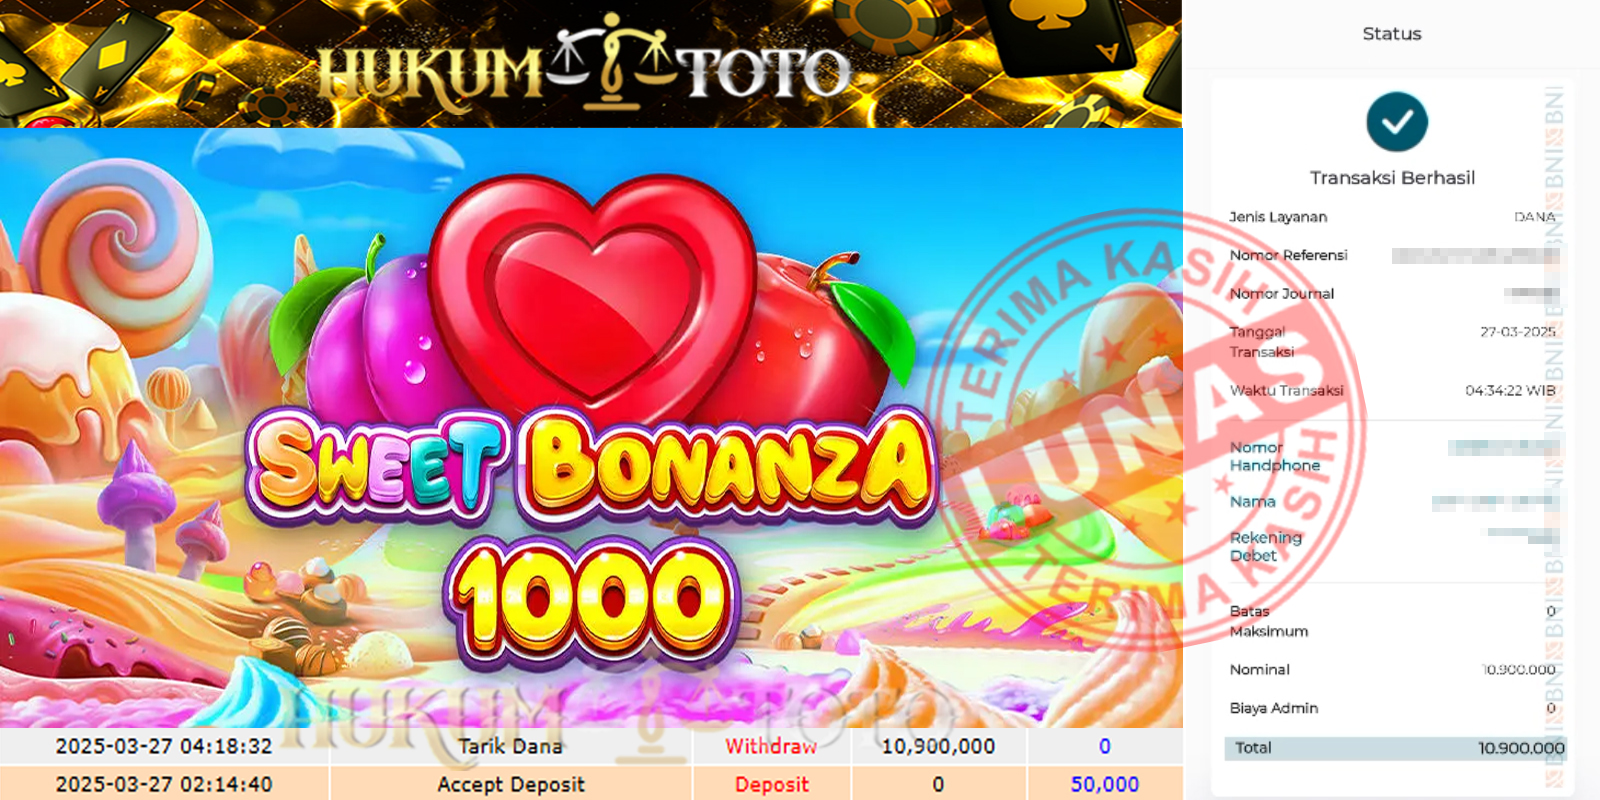Click the yellow 1000 number graphic
This screenshot has width=1600, height=800.
(592, 598)
